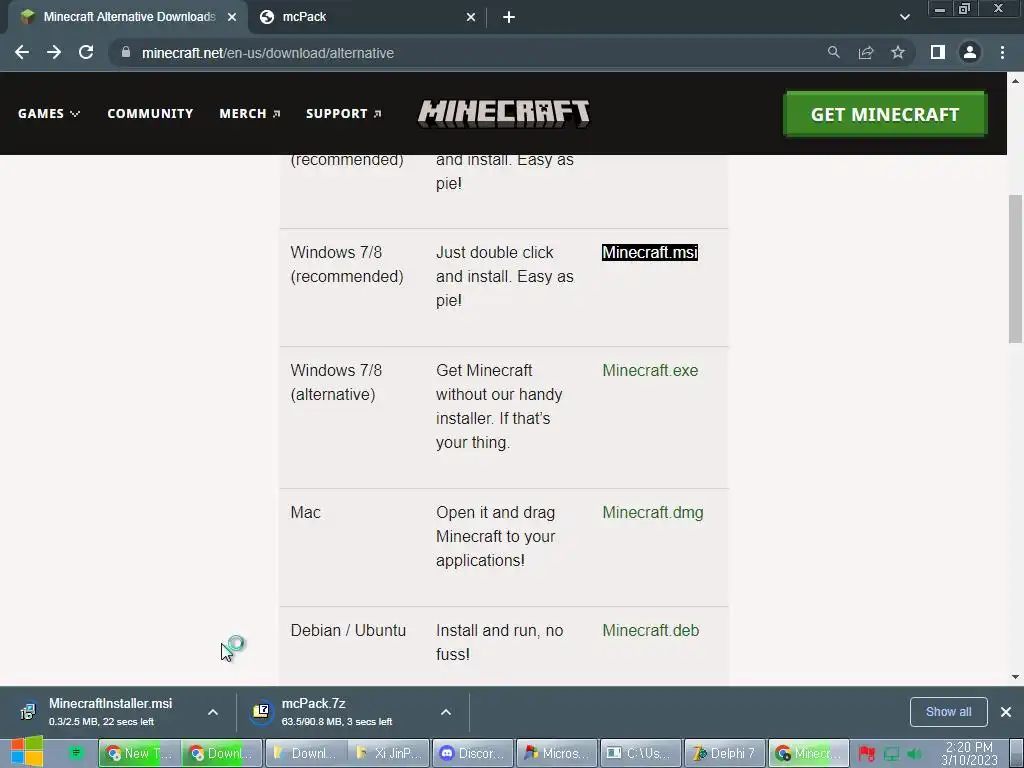Viewport: 1024px width, 768px height.
Task: Open the MERCH external link
Action: pos(249,114)
